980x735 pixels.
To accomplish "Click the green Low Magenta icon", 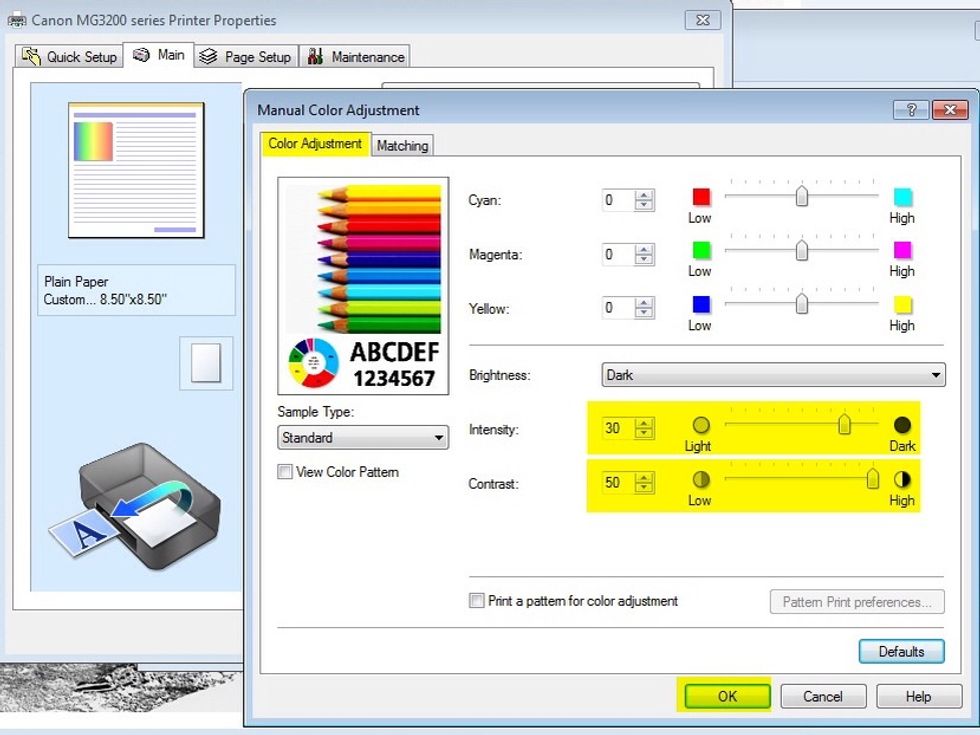I will point(700,251).
